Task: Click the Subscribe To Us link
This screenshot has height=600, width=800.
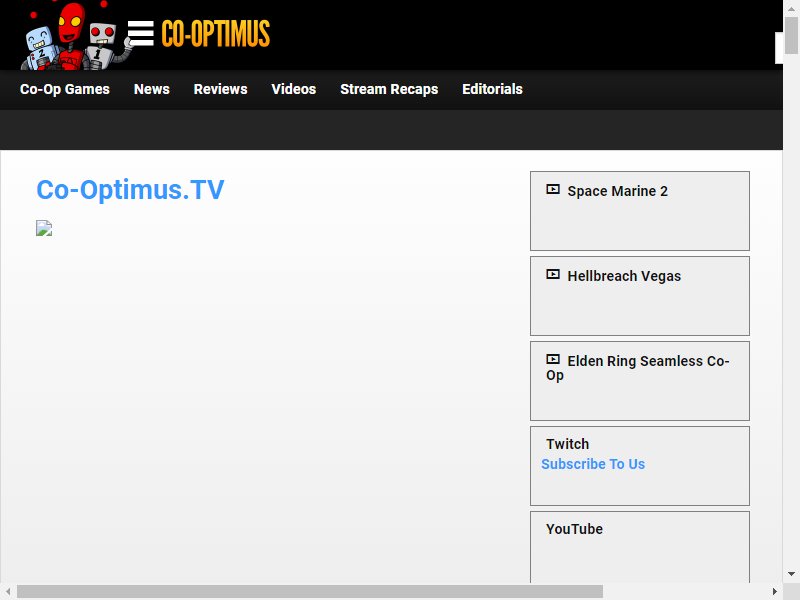Action: click(593, 464)
